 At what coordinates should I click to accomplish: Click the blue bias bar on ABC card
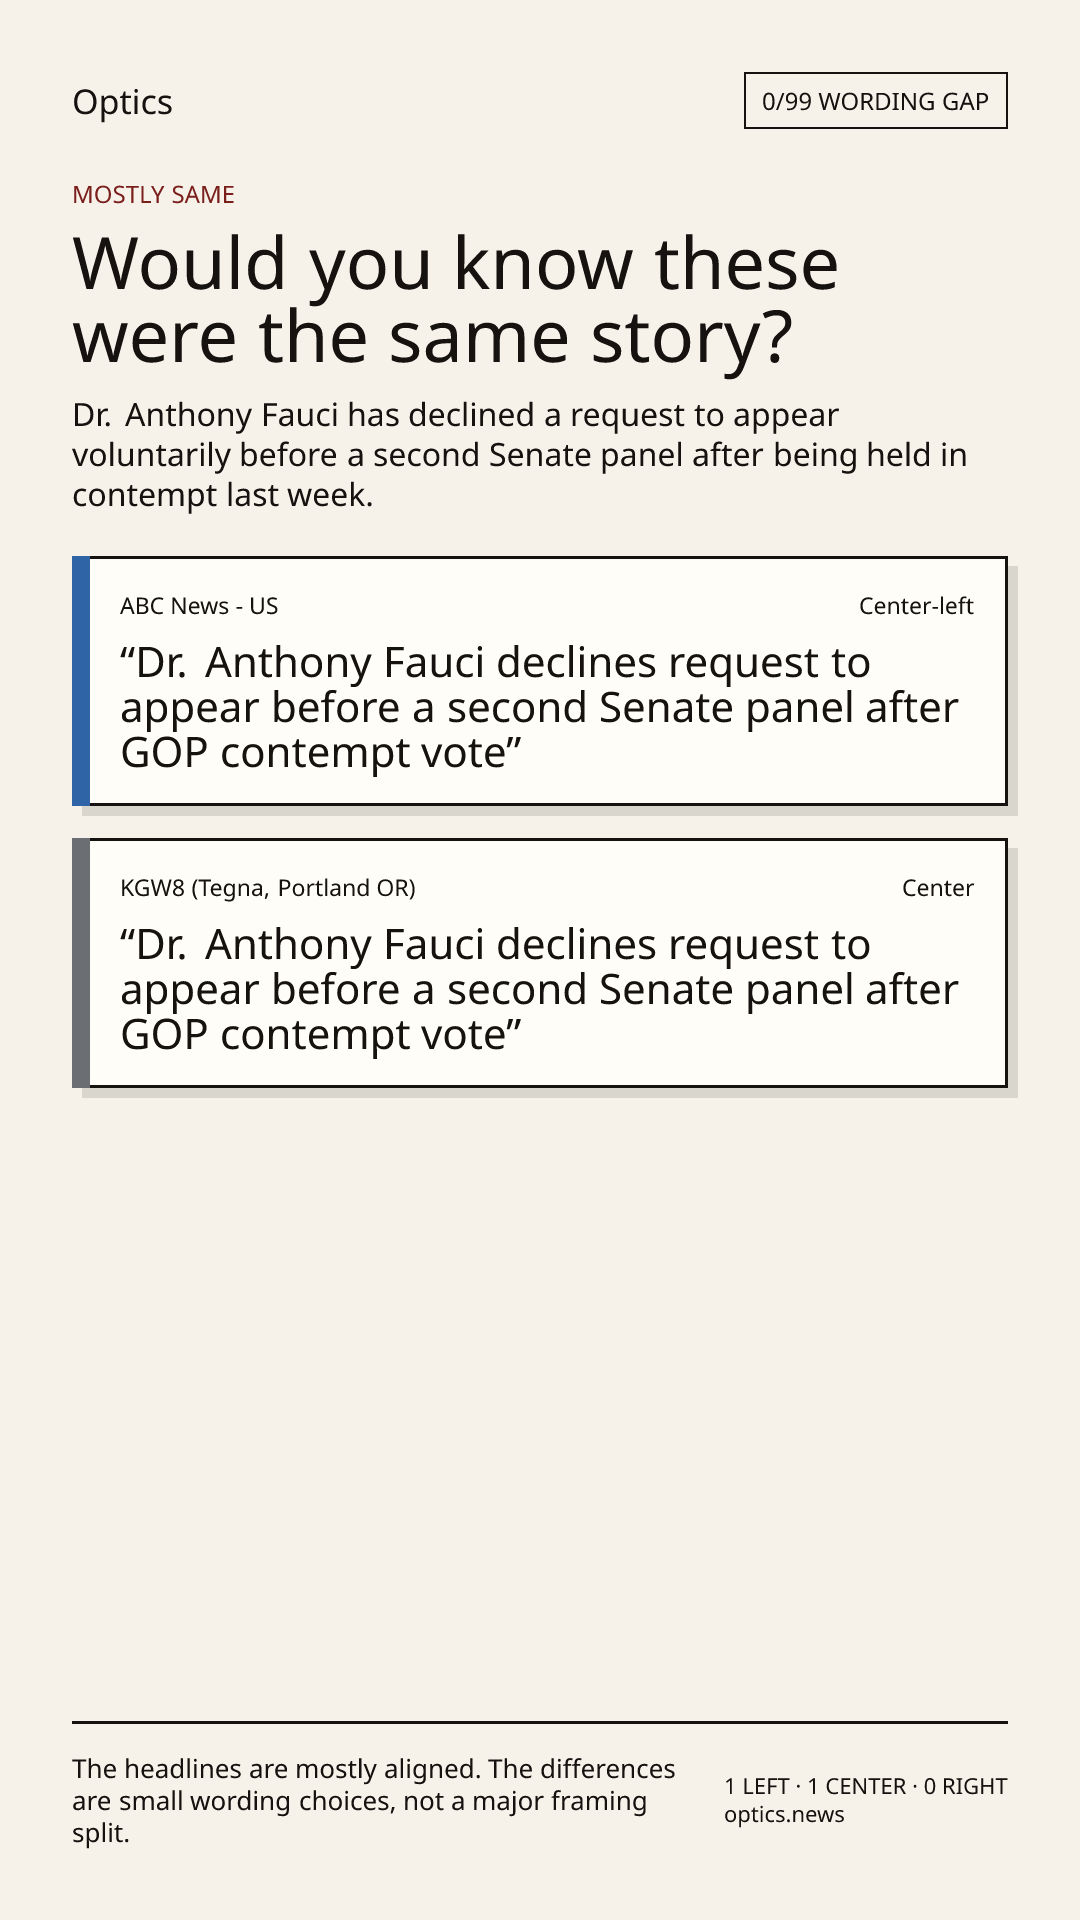click(81, 681)
